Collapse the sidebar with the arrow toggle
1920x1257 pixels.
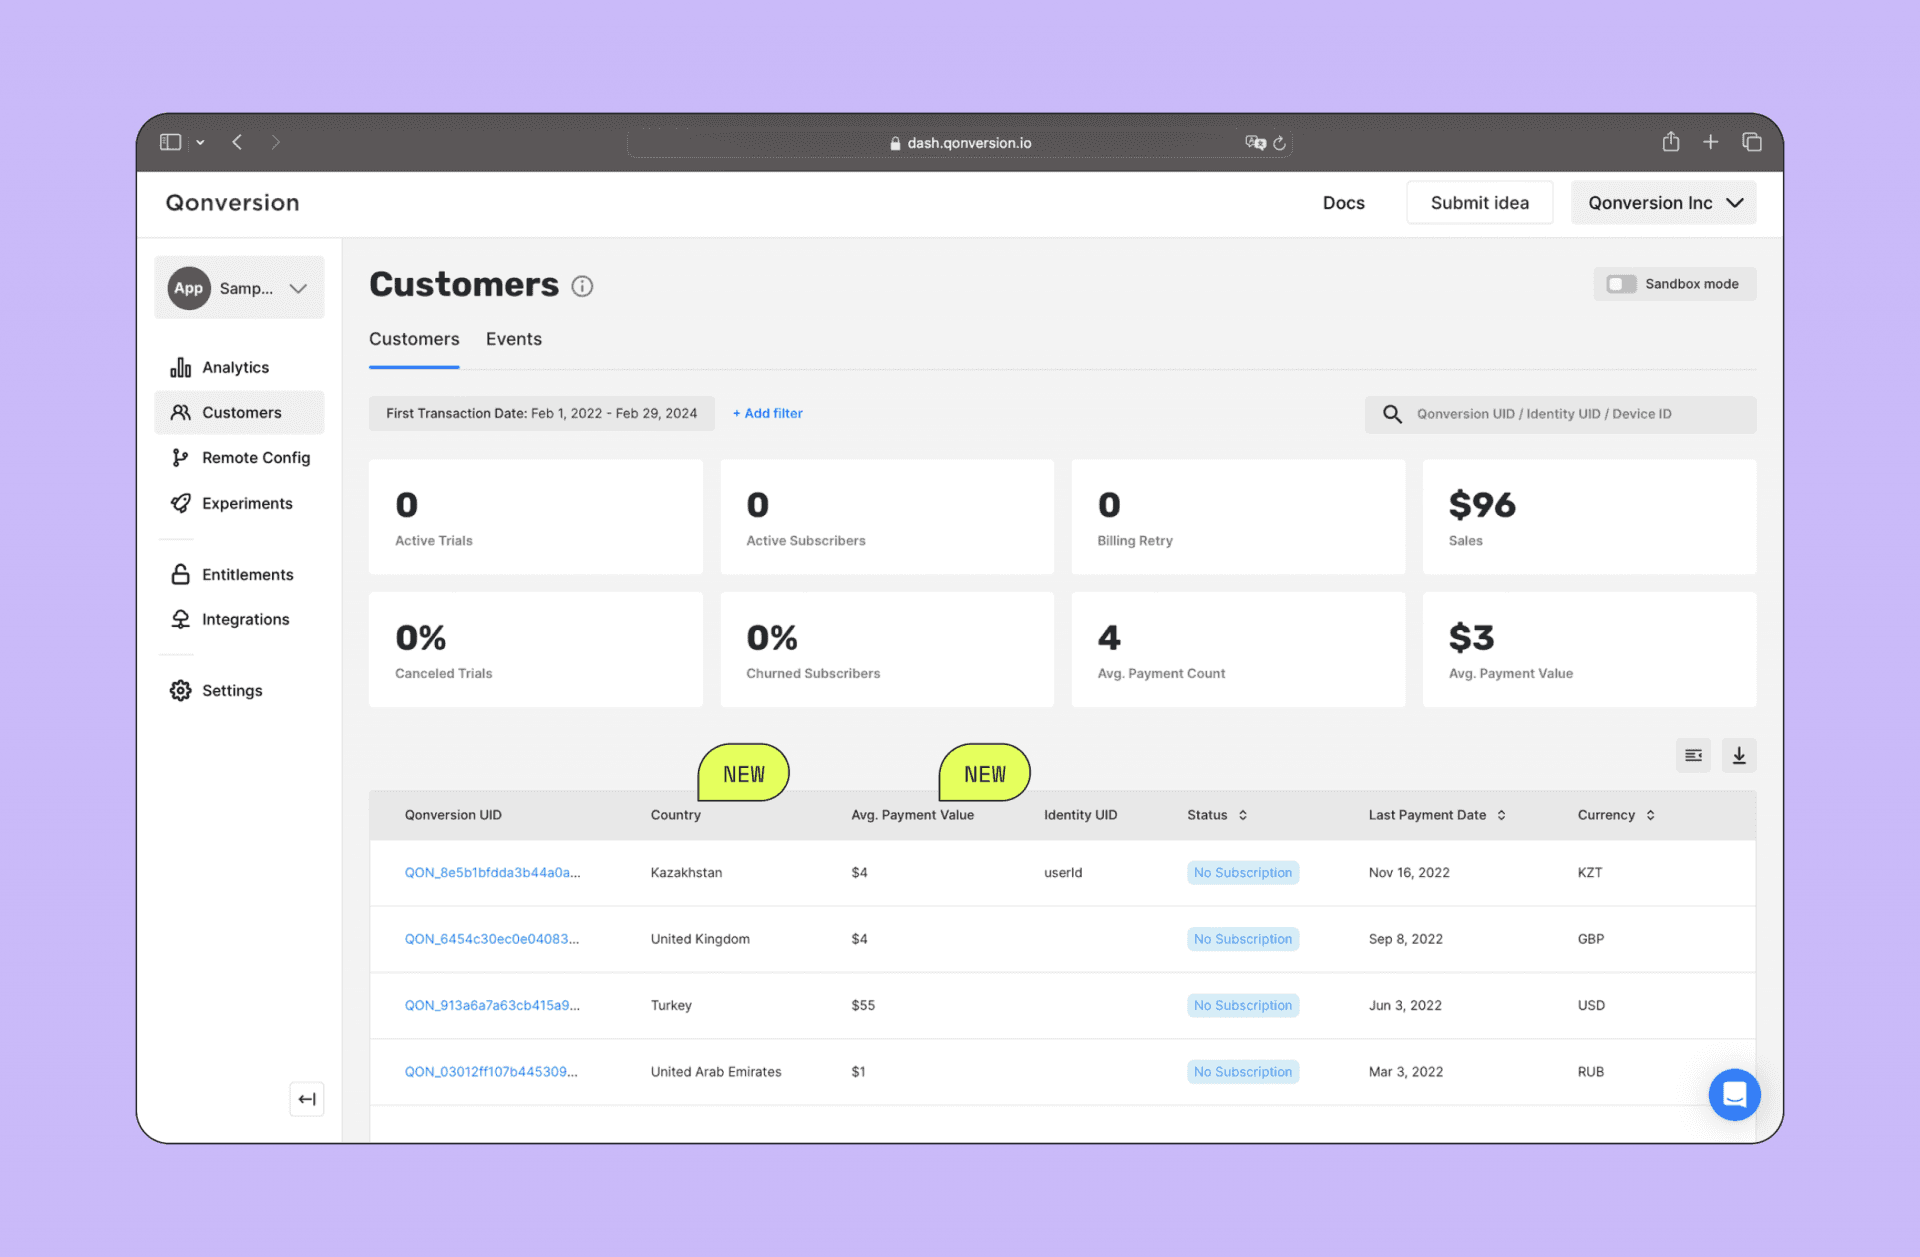coord(307,1099)
